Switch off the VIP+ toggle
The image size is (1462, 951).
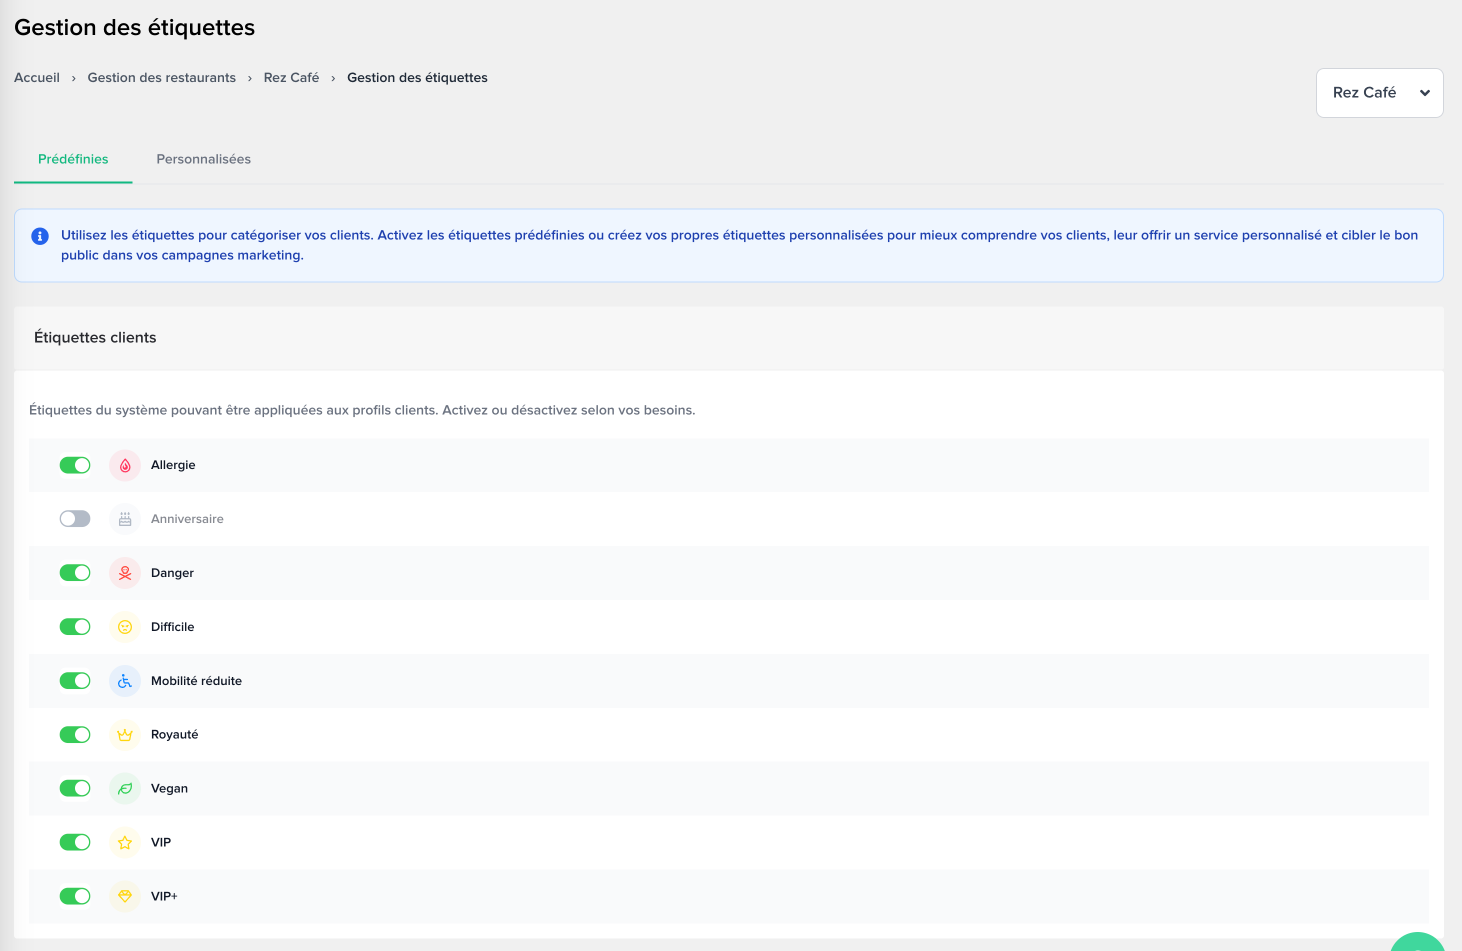point(75,897)
